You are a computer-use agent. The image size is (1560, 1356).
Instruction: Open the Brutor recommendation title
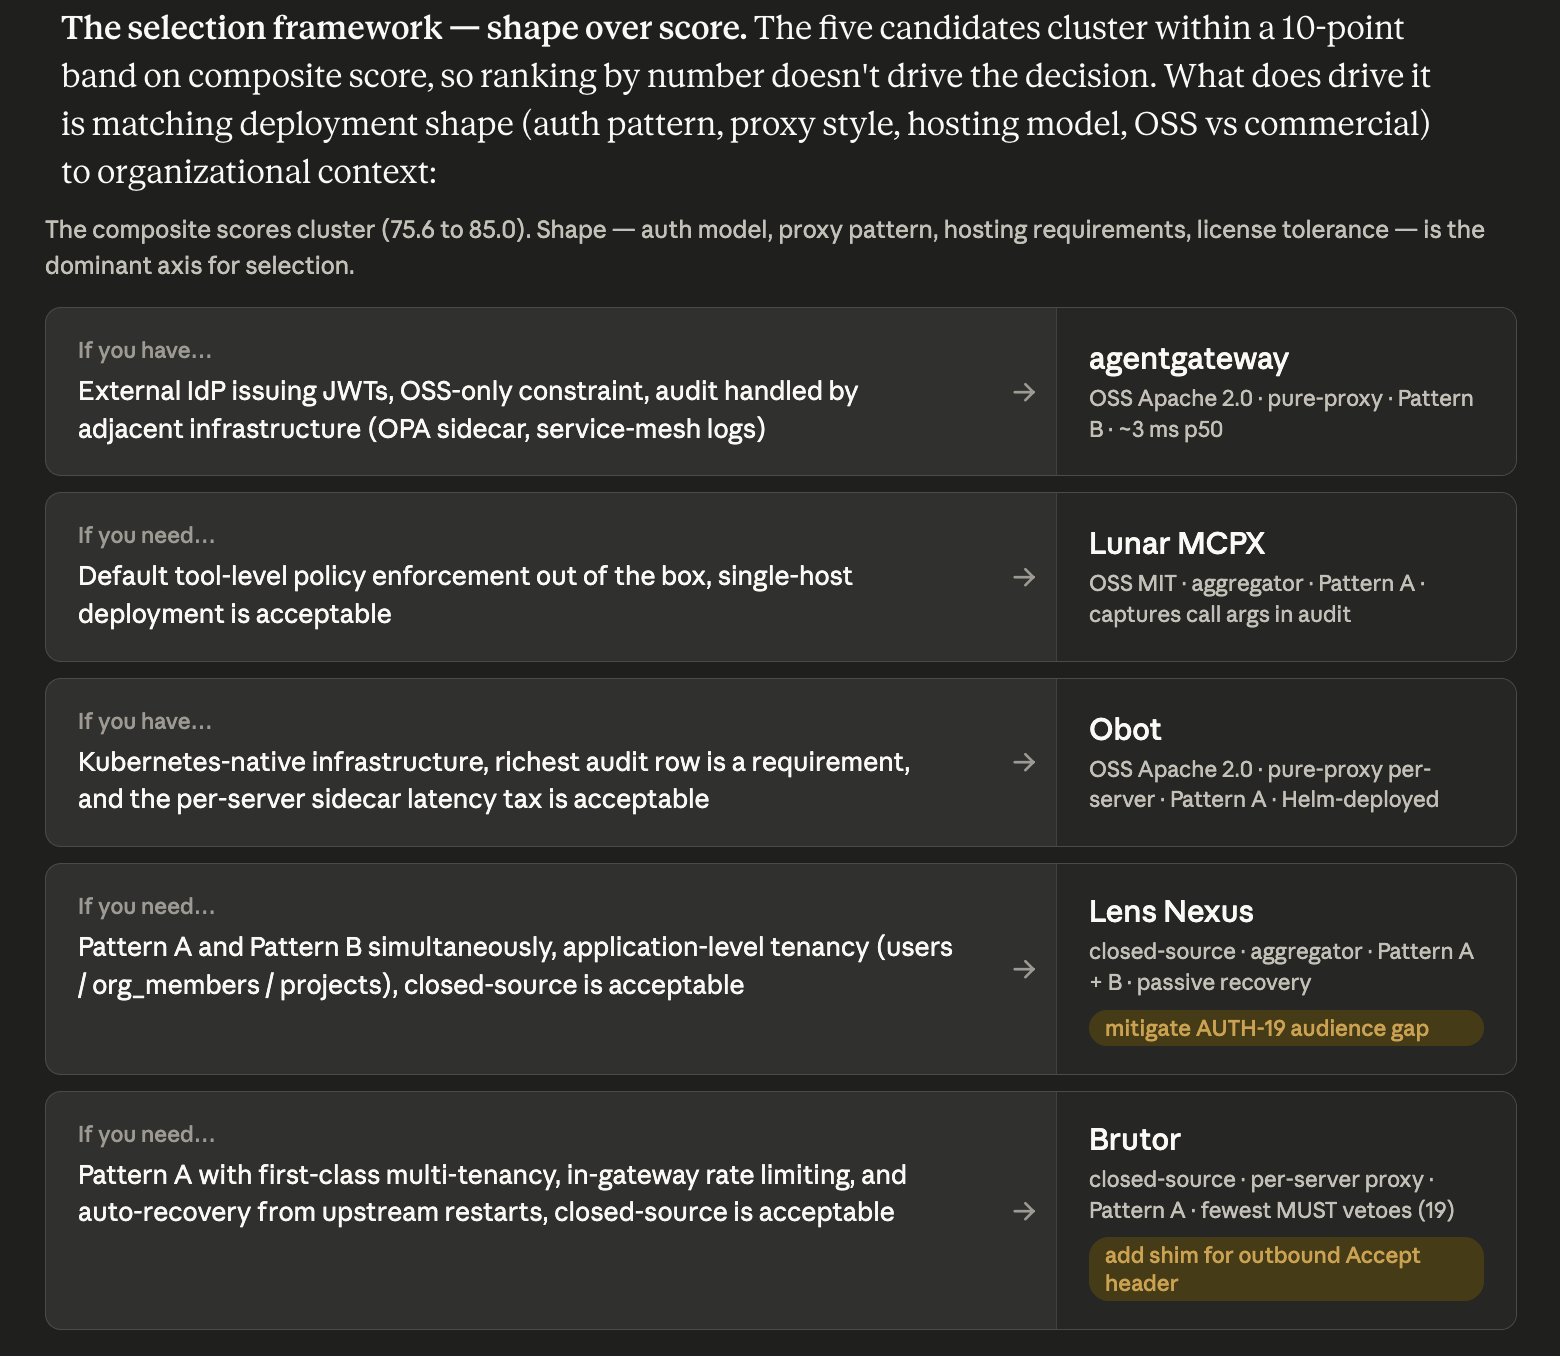(x=1135, y=1139)
